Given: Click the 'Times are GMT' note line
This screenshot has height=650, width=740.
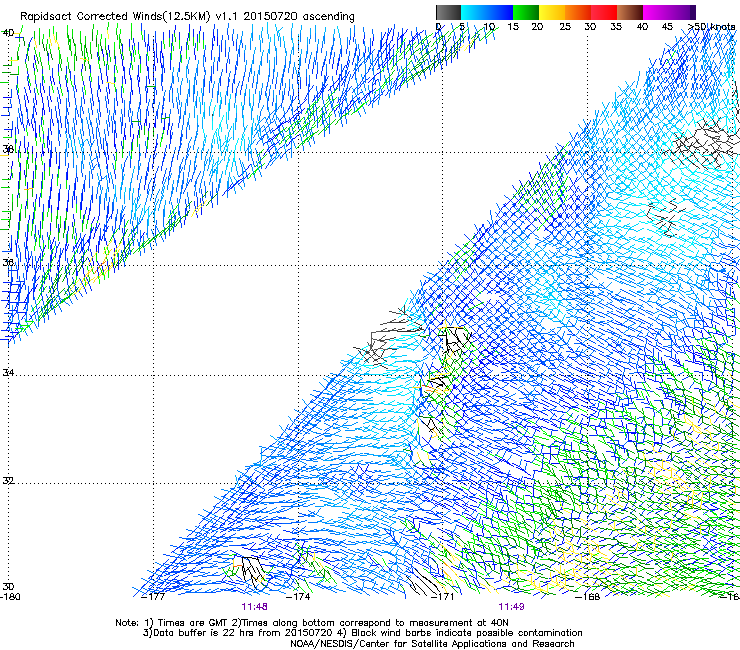Looking at the screenshot, I should tap(312, 623).
